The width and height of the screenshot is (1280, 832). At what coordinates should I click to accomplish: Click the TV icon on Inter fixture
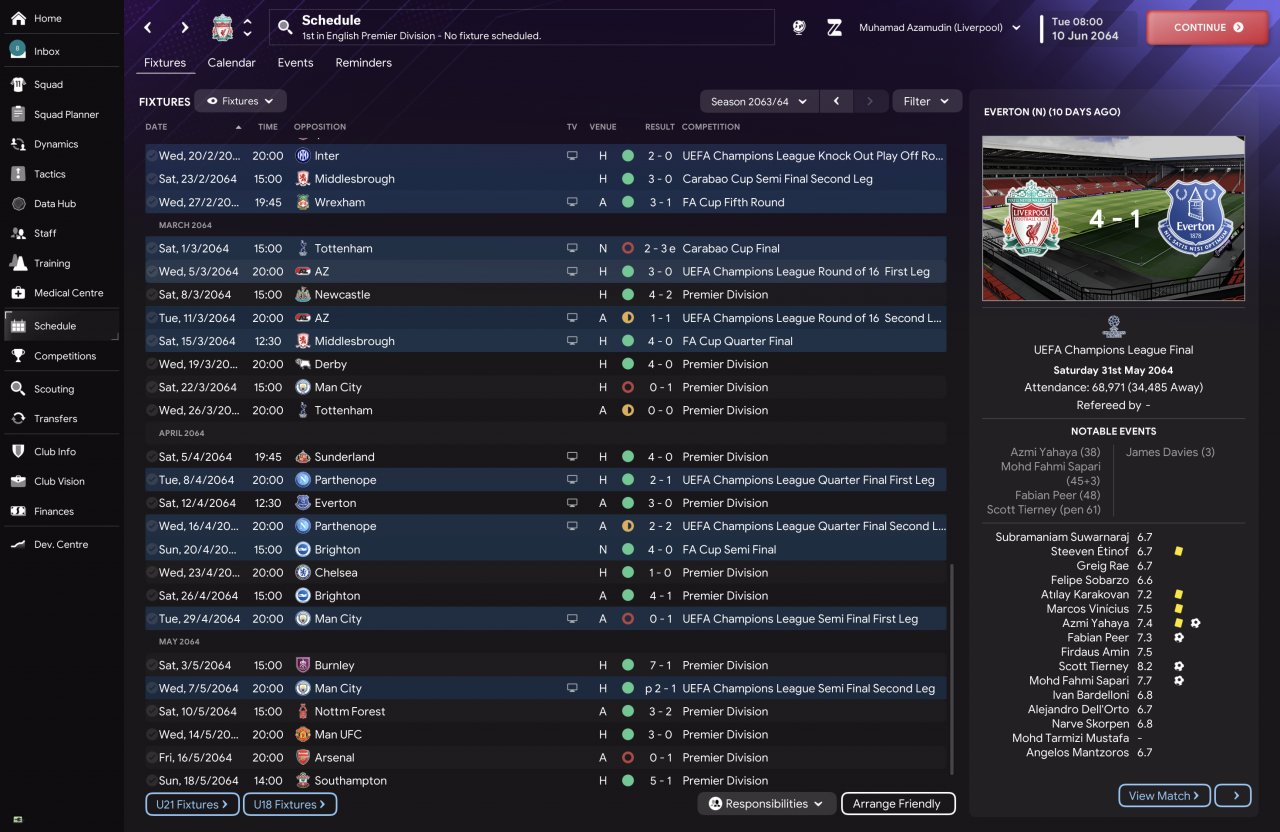572,156
